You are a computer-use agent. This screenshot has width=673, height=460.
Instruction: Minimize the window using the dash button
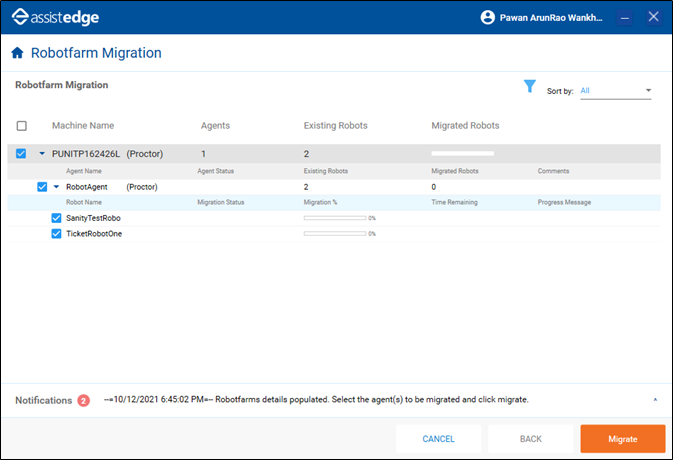(x=625, y=17)
